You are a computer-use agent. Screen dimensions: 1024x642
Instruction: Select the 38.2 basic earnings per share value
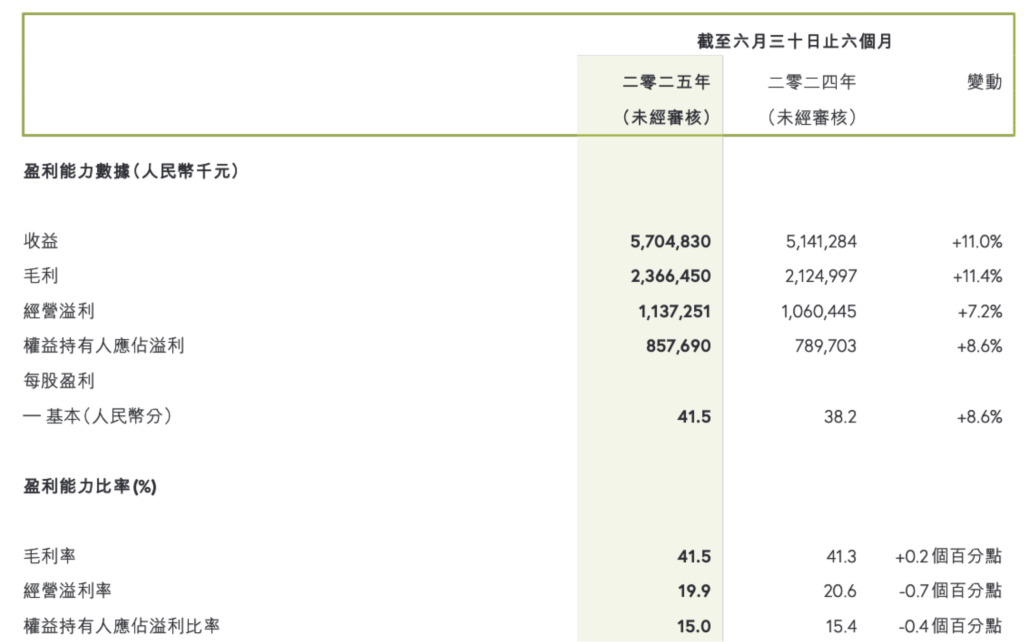(839, 416)
